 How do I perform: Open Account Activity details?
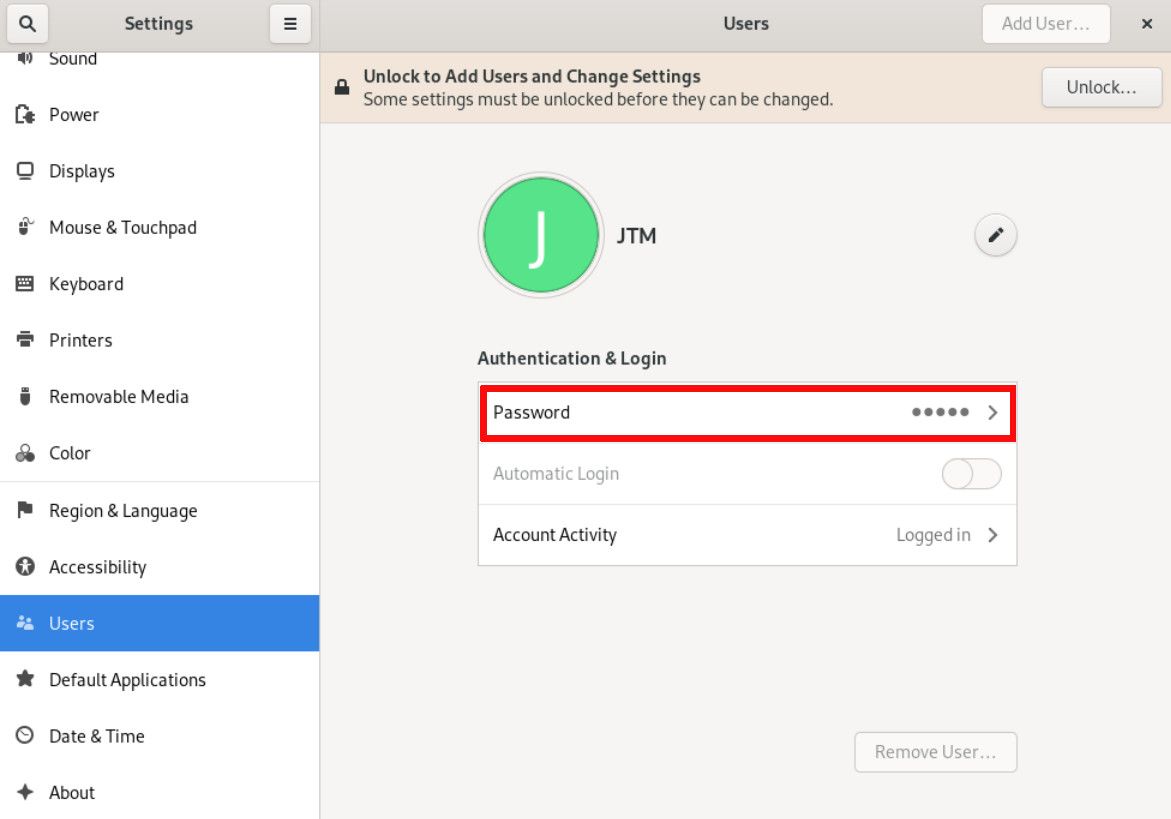tap(747, 535)
